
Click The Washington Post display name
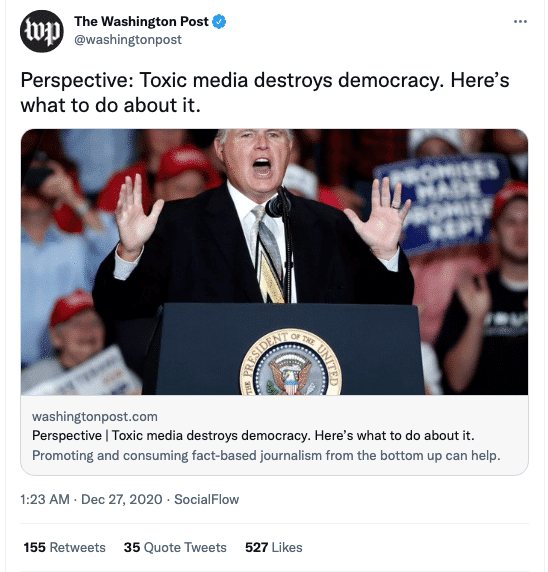click(141, 22)
